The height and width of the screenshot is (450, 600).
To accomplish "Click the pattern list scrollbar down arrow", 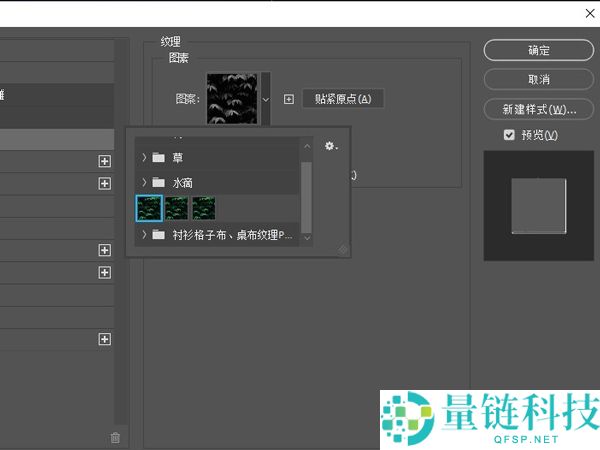I will pyautogui.click(x=306, y=239).
